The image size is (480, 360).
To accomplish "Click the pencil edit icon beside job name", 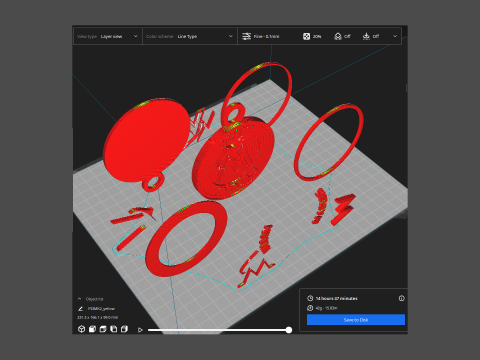I will coord(80,309).
